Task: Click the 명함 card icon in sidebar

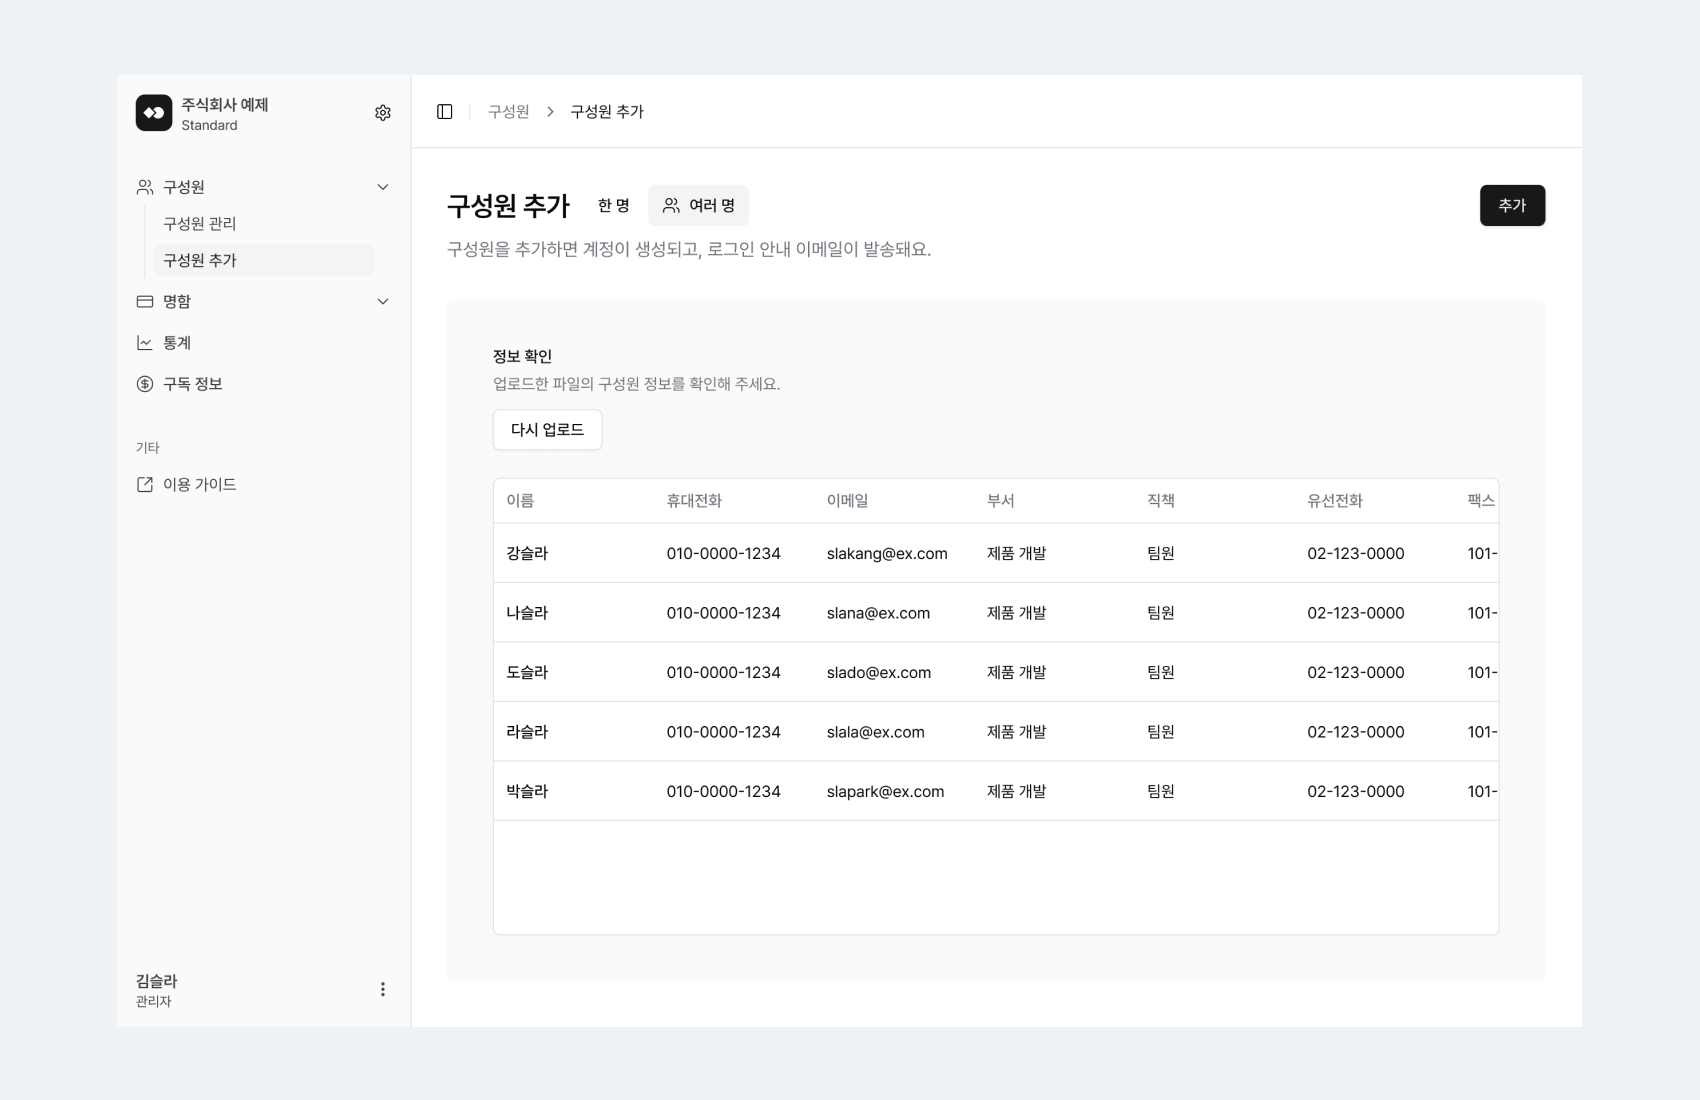Action: click(145, 301)
